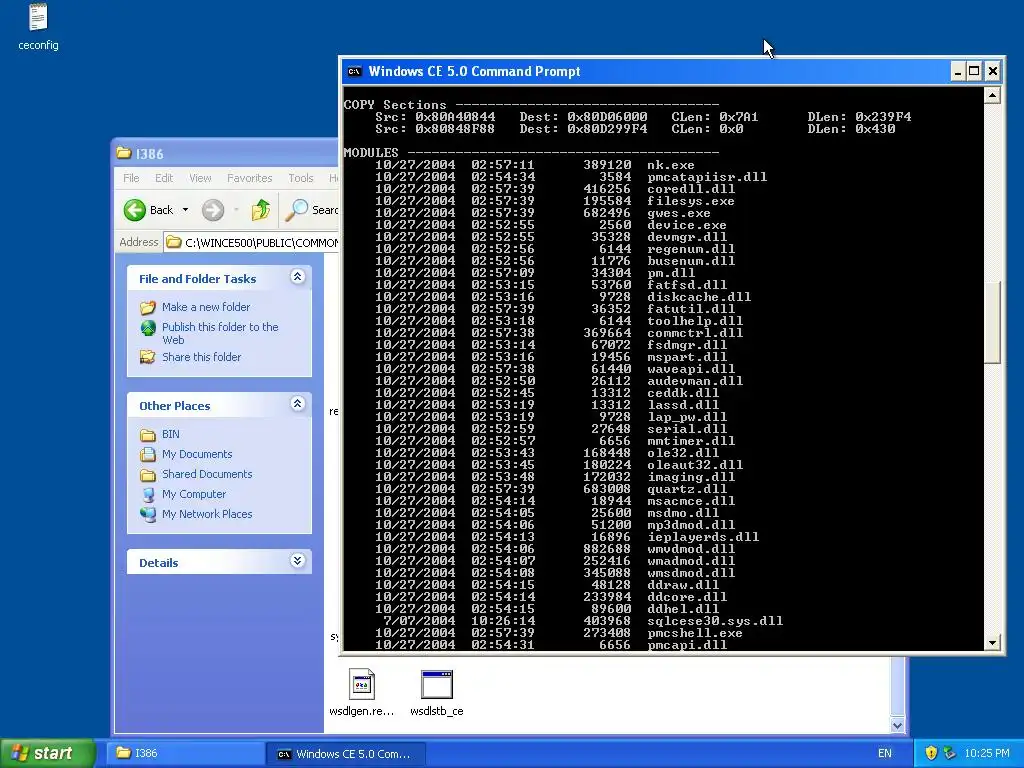Click the I386 folder icon in title bar
The width and height of the screenshot is (1024, 768).
click(123, 153)
